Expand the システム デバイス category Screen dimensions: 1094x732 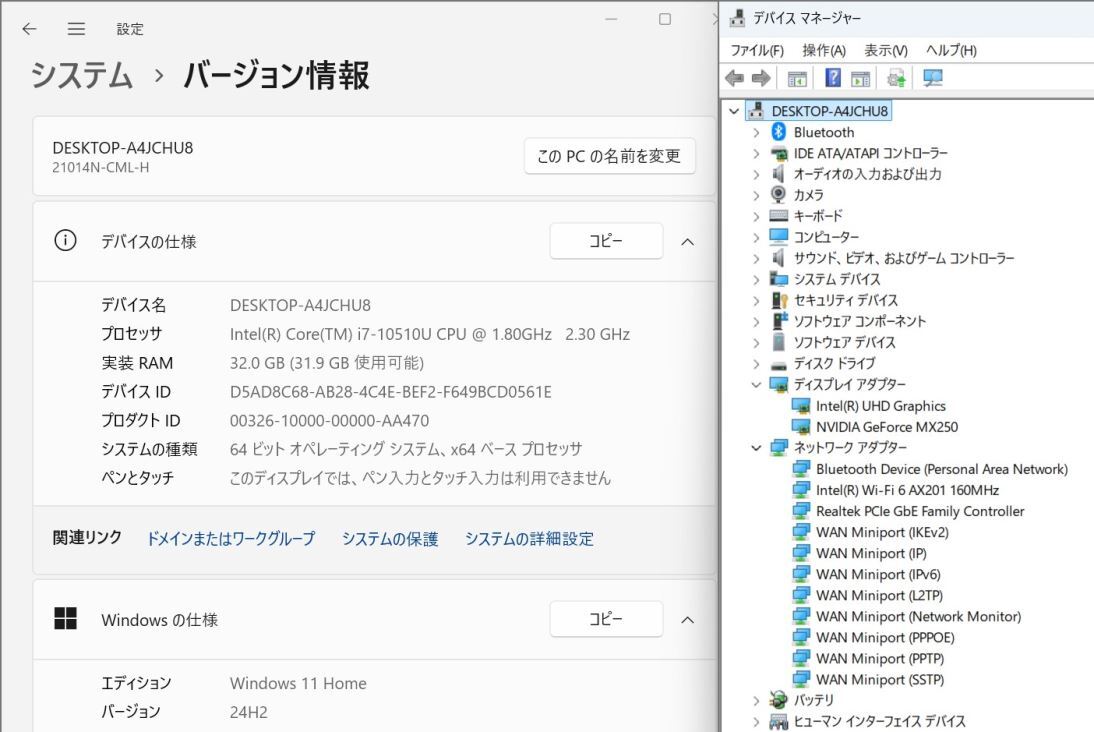[x=756, y=279]
